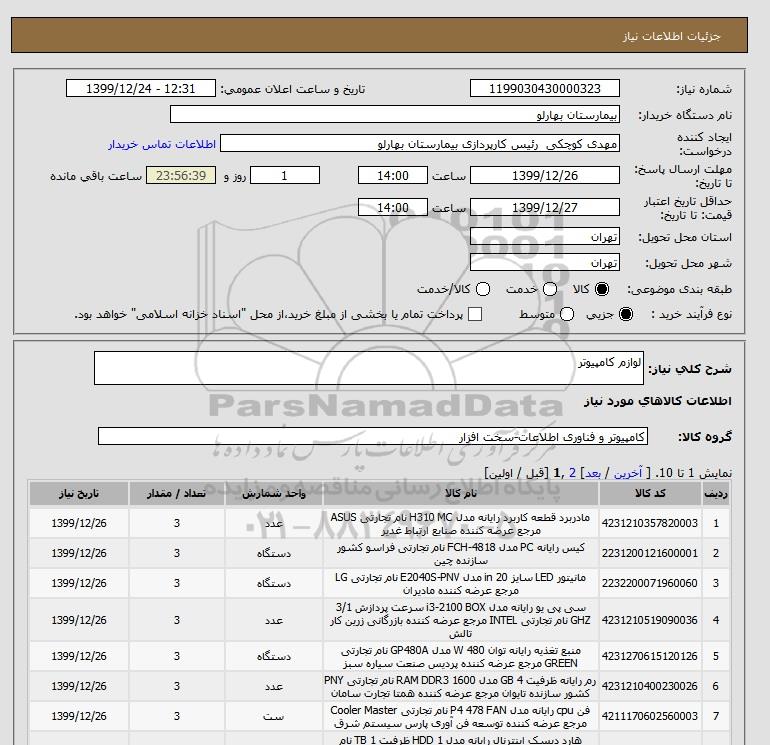The height and width of the screenshot is (745, 770).
Task: Click the delivery city field تهران
Action: click(x=545, y=262)
